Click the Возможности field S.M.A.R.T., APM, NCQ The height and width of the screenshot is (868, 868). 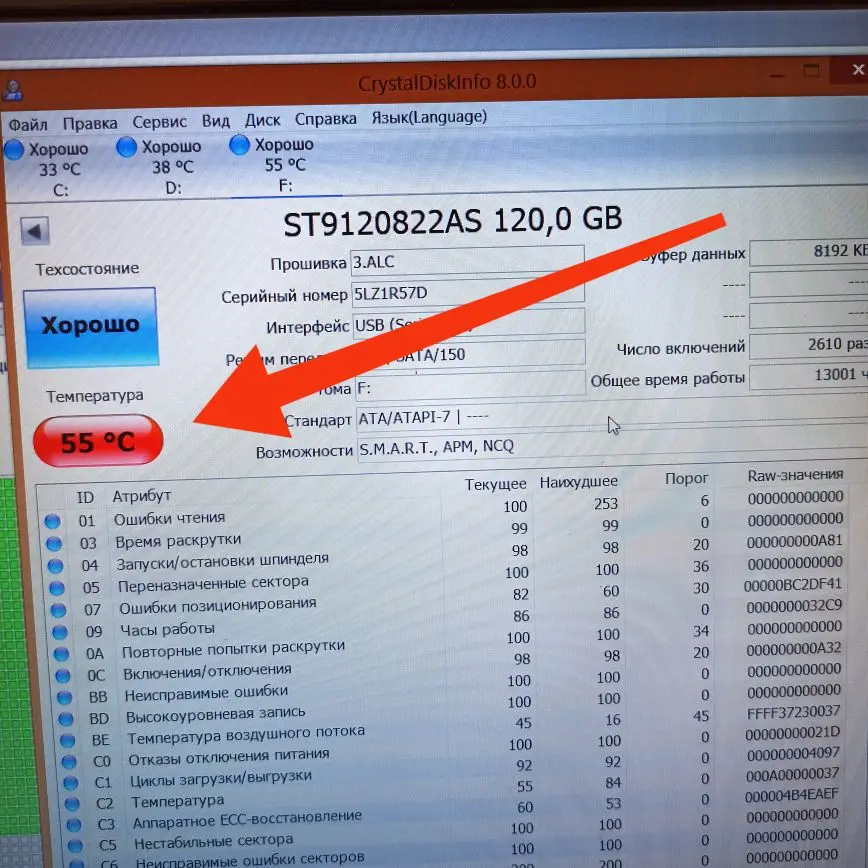612,446
